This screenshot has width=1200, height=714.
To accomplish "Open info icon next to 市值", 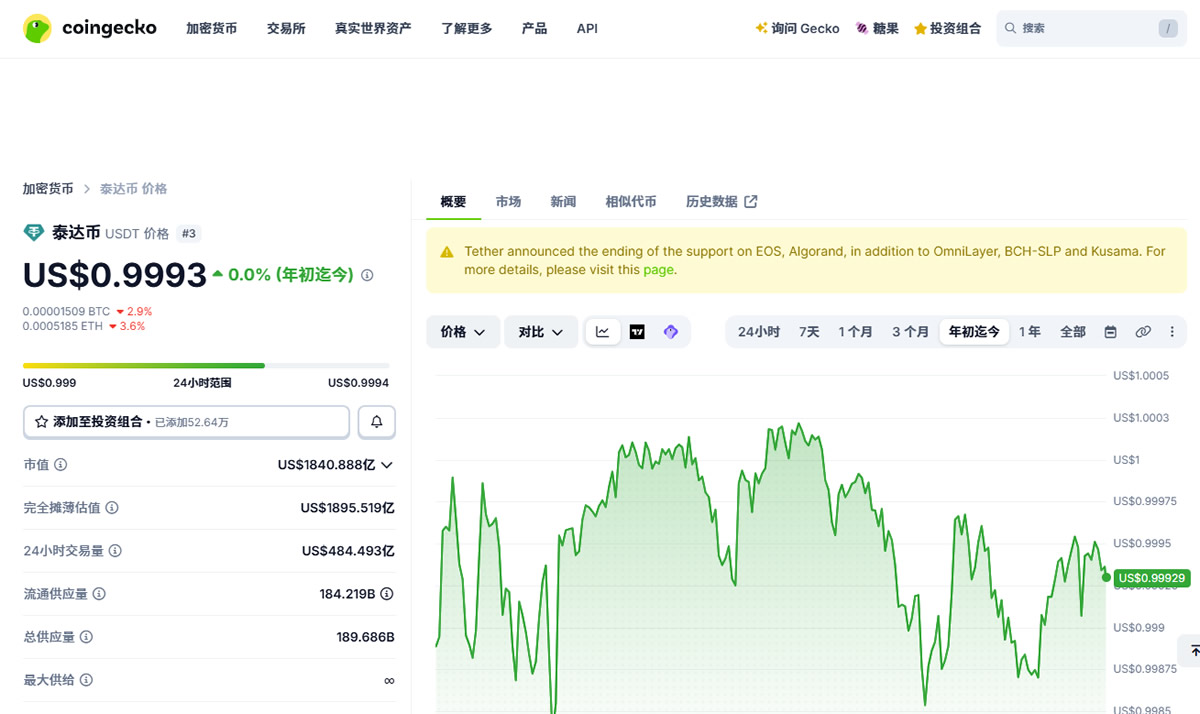I will 61,465.
